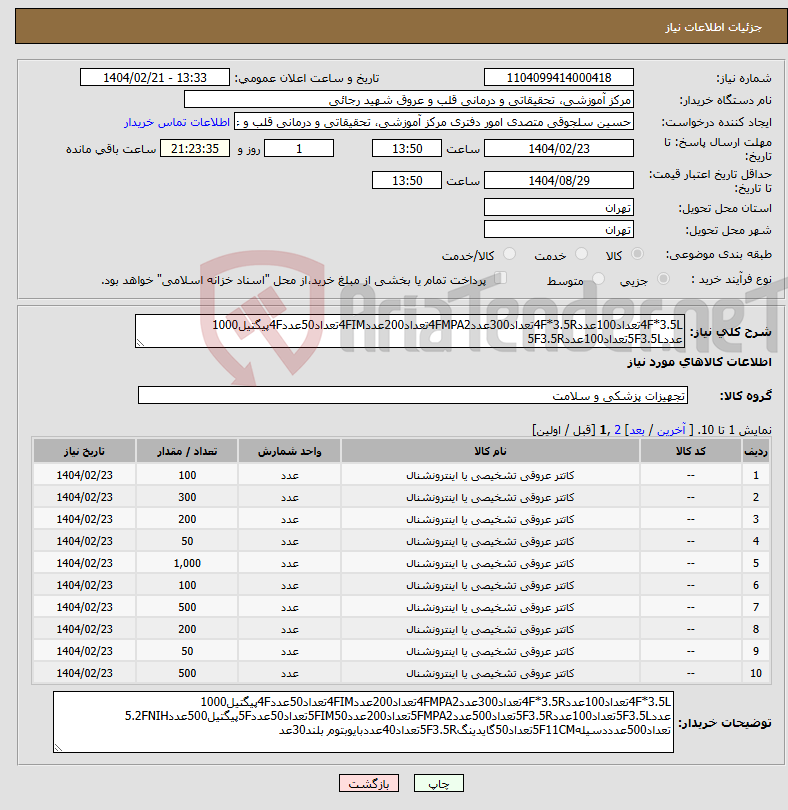Click the شهر محل تحویل field

(559, 229)
